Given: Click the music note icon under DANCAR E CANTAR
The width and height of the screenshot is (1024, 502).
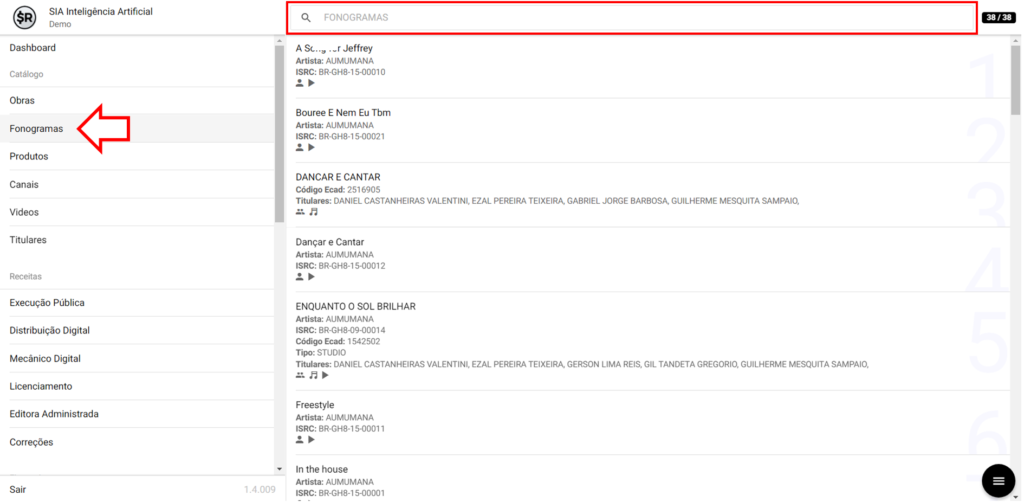Looking at the screenshot, I should (x=313, y=212).
